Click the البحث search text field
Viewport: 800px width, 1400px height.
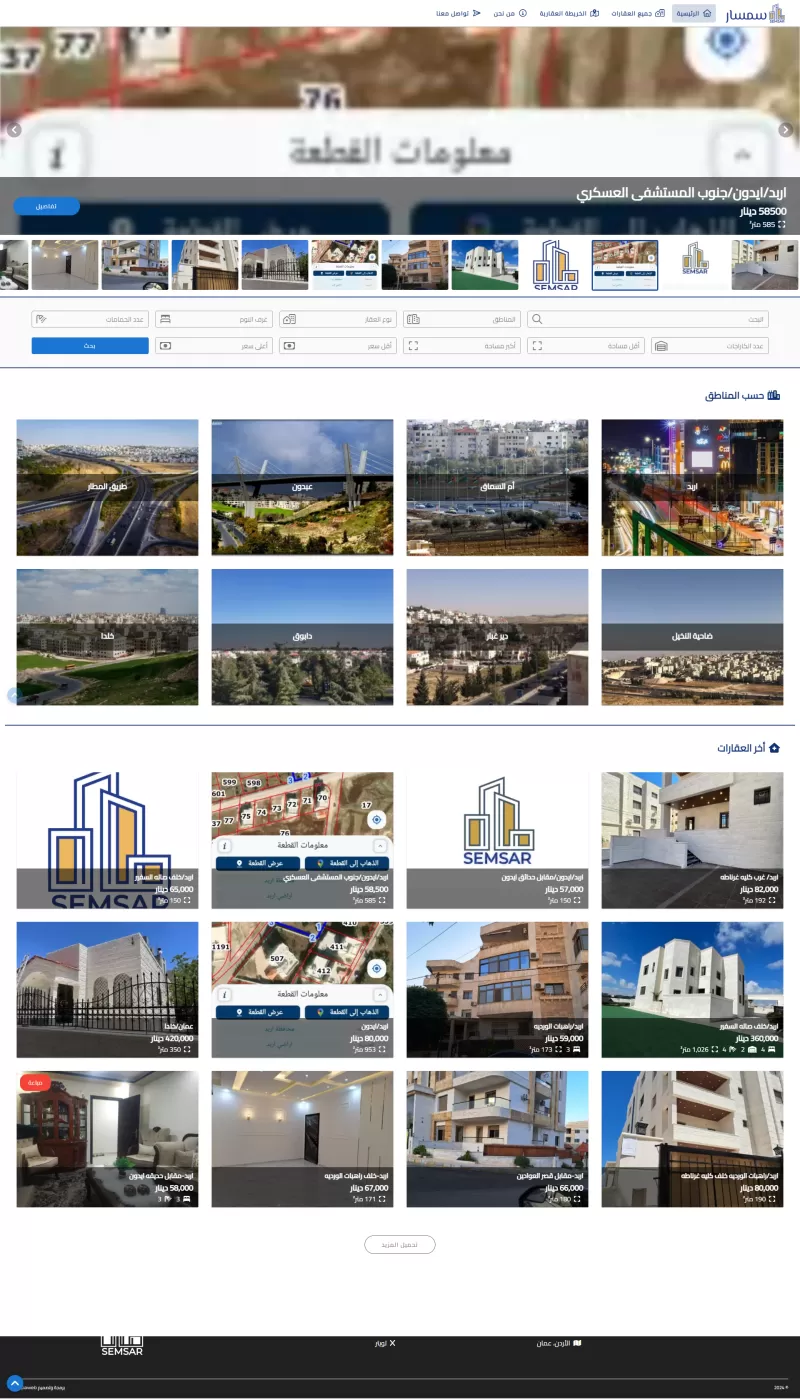[649, 319]
